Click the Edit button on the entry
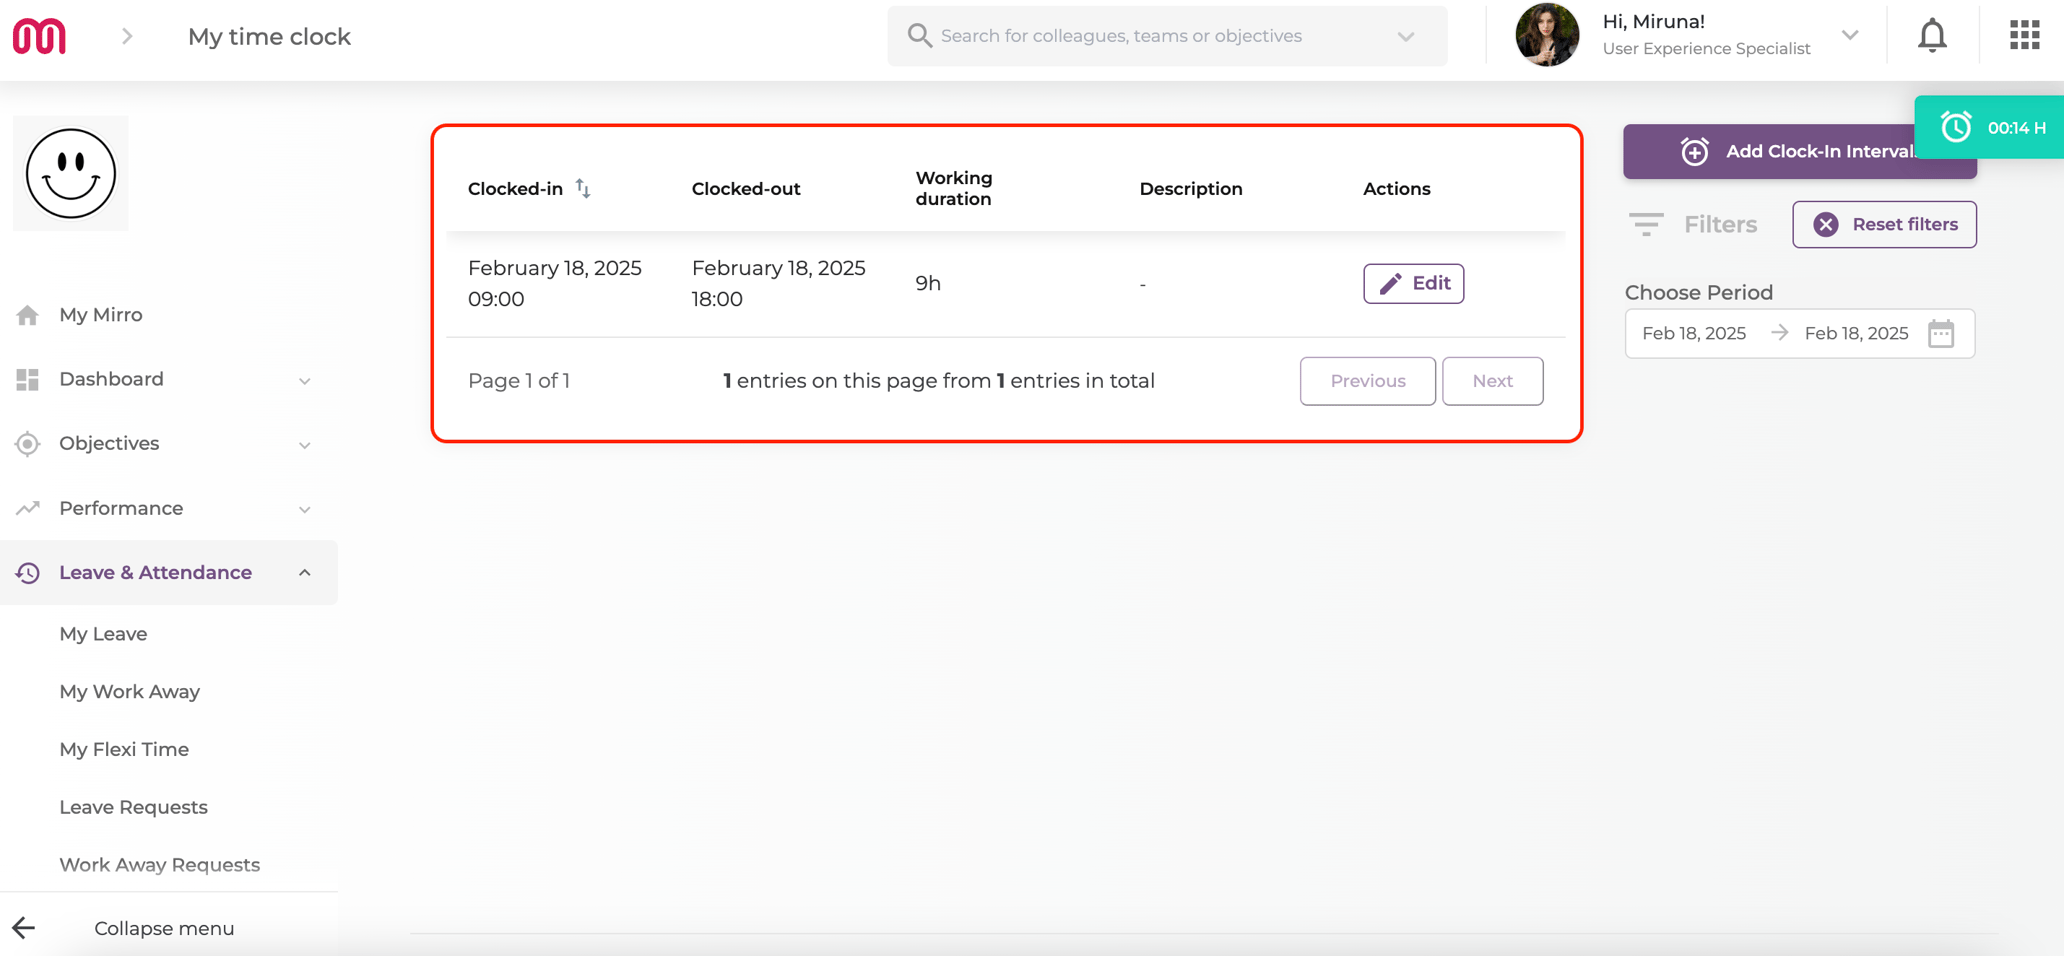 1413,283
